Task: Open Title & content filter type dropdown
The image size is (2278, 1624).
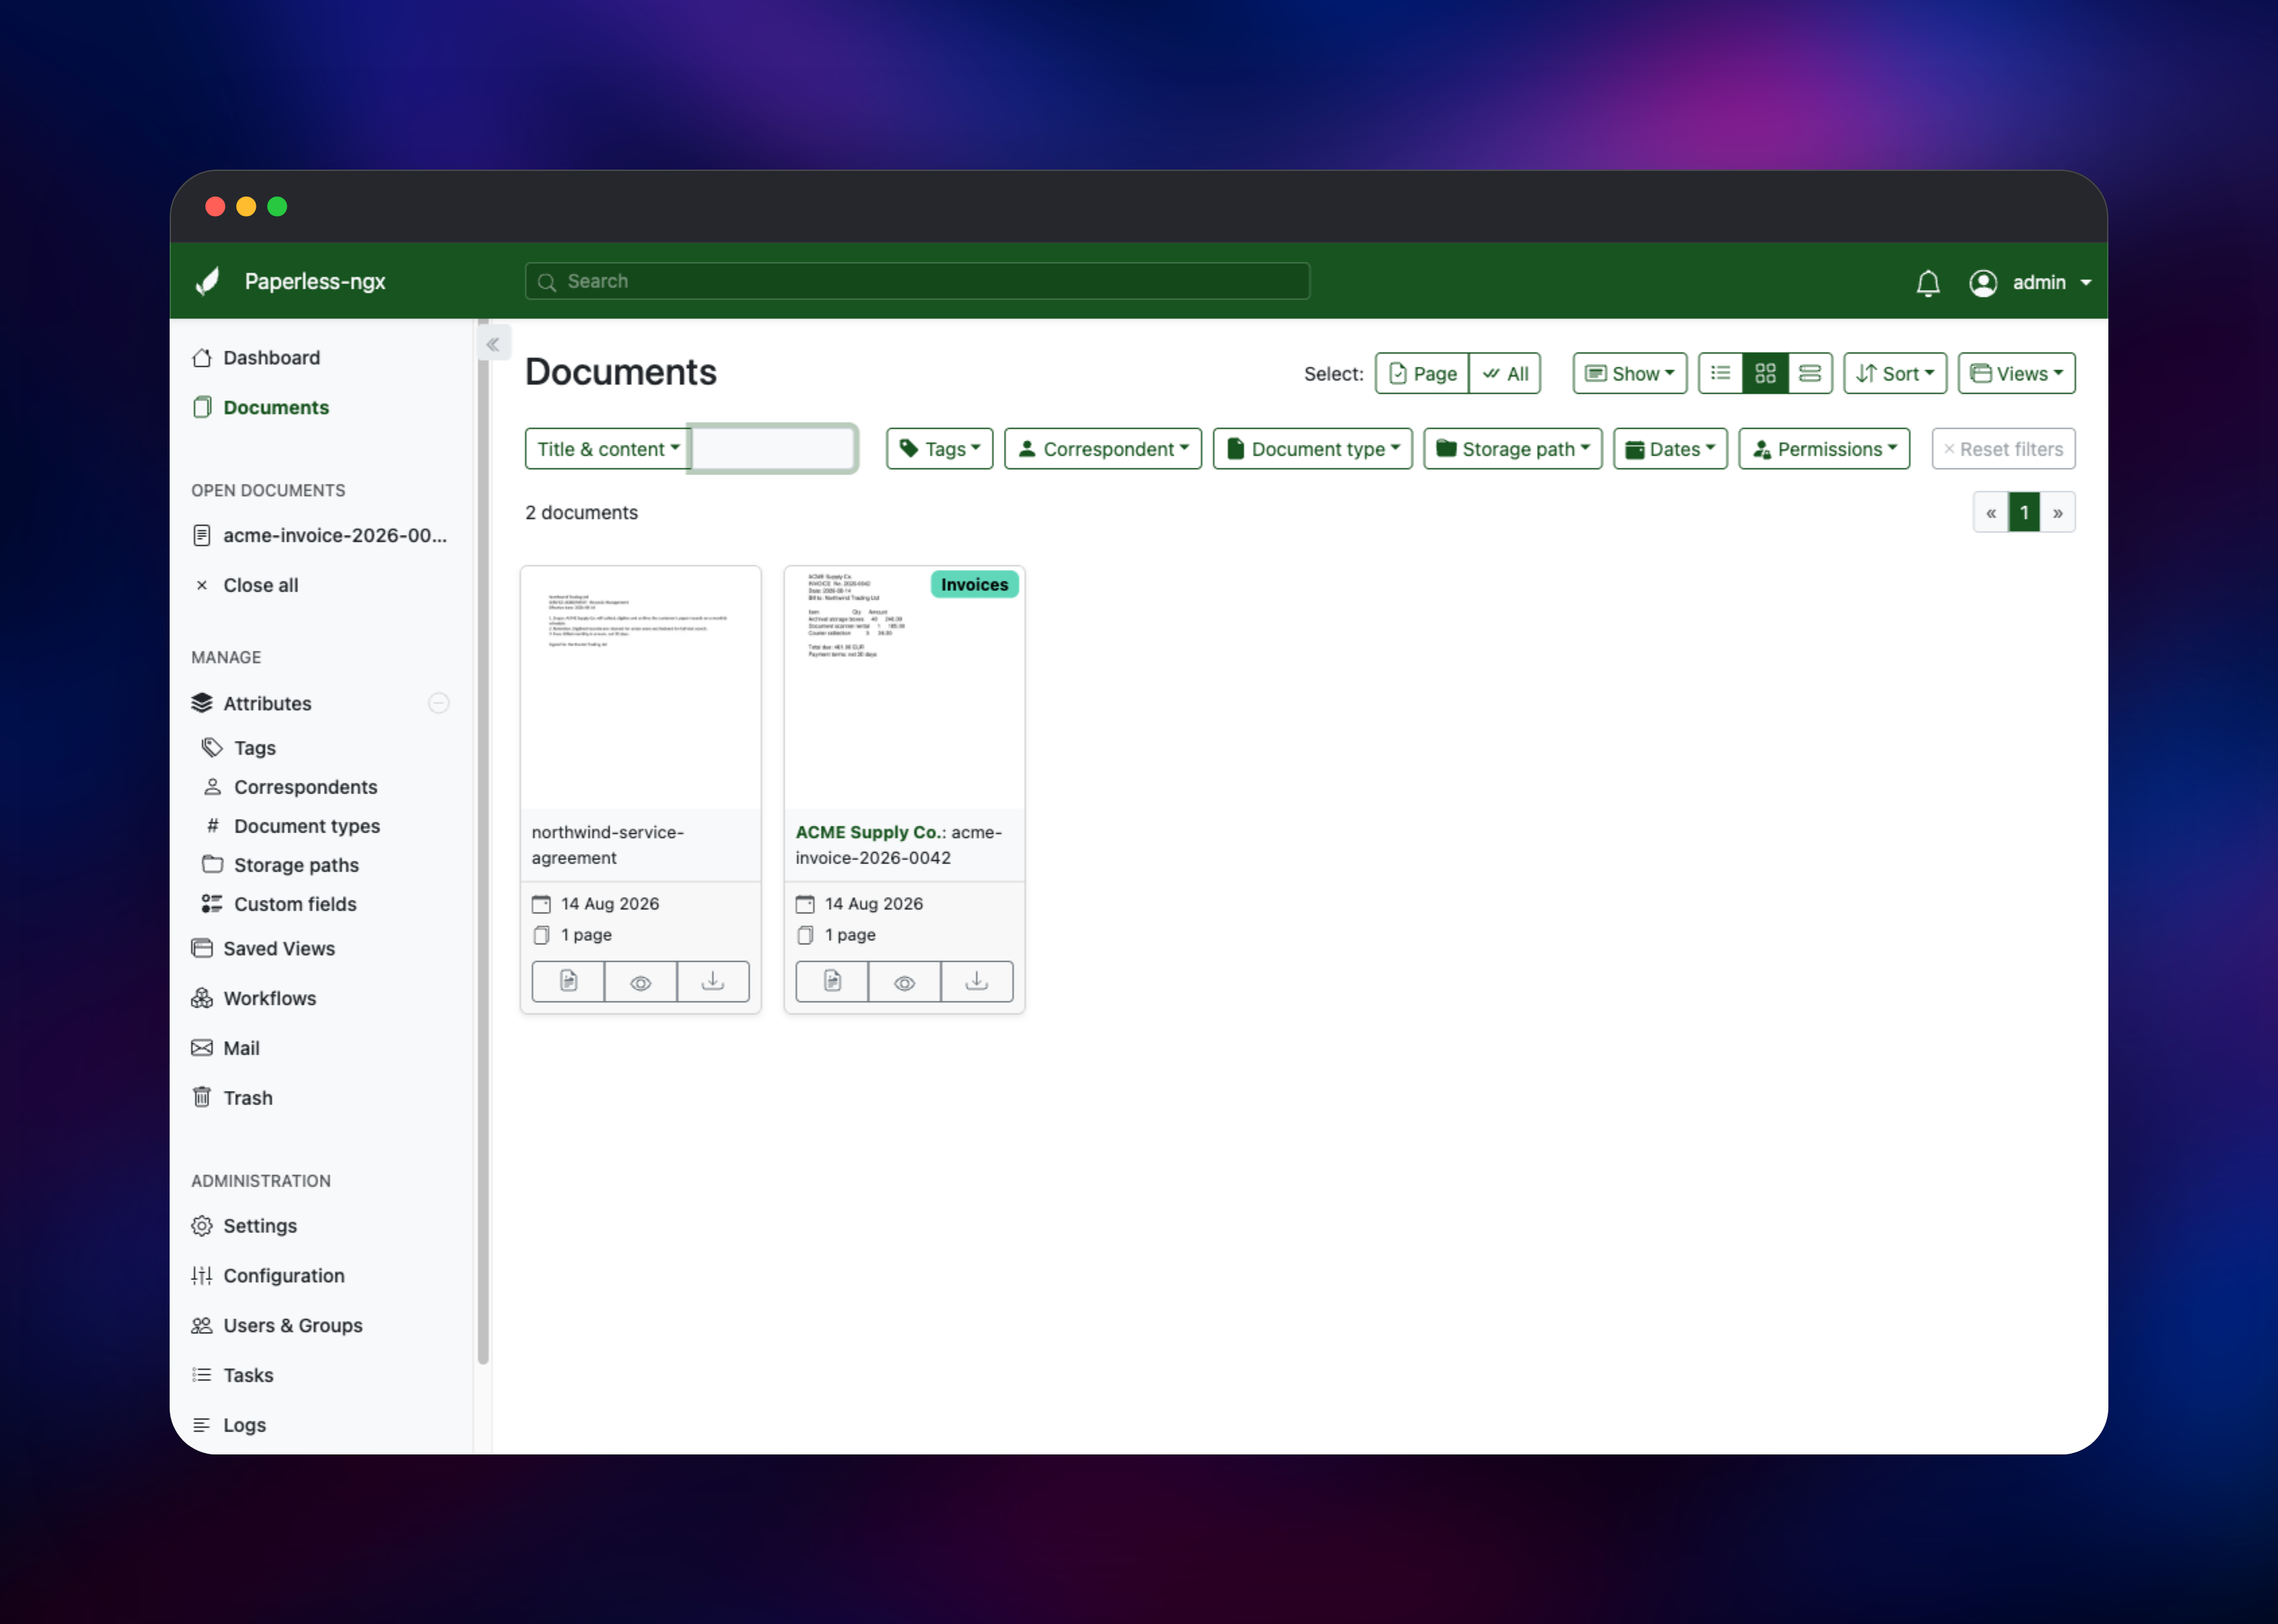Action: 607,449
